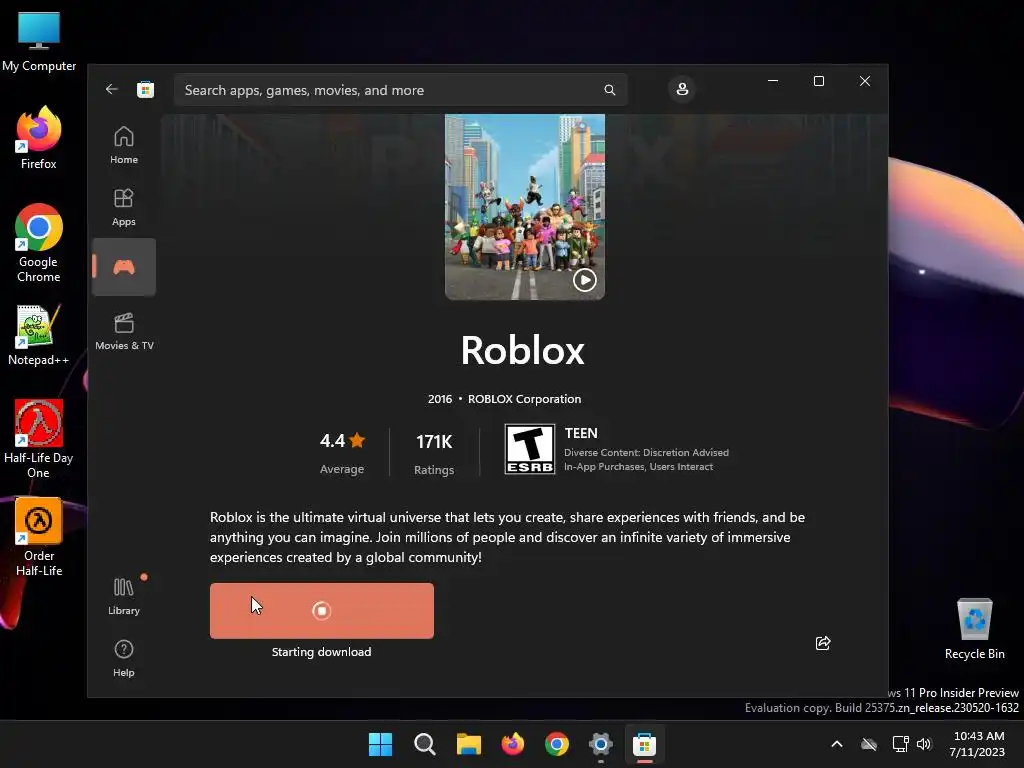Click the Microsoft Store logo icon
This screenshot has height=768, width=1024.
click(146, 89)
